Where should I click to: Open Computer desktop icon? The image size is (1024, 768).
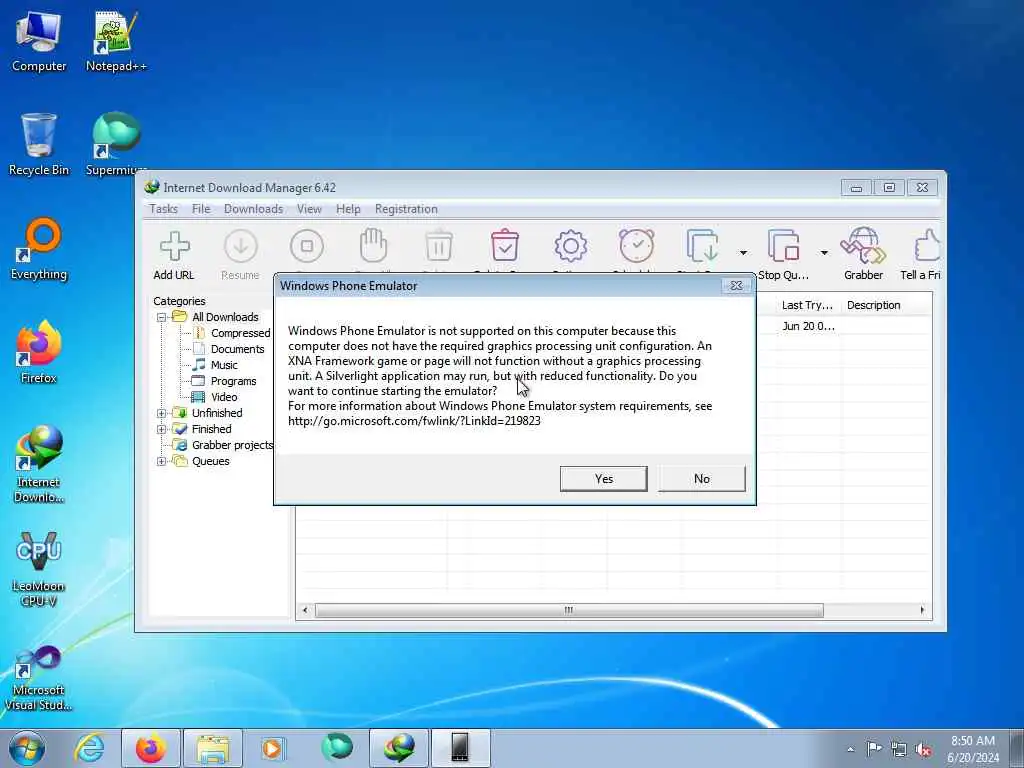tap(39, 41)
